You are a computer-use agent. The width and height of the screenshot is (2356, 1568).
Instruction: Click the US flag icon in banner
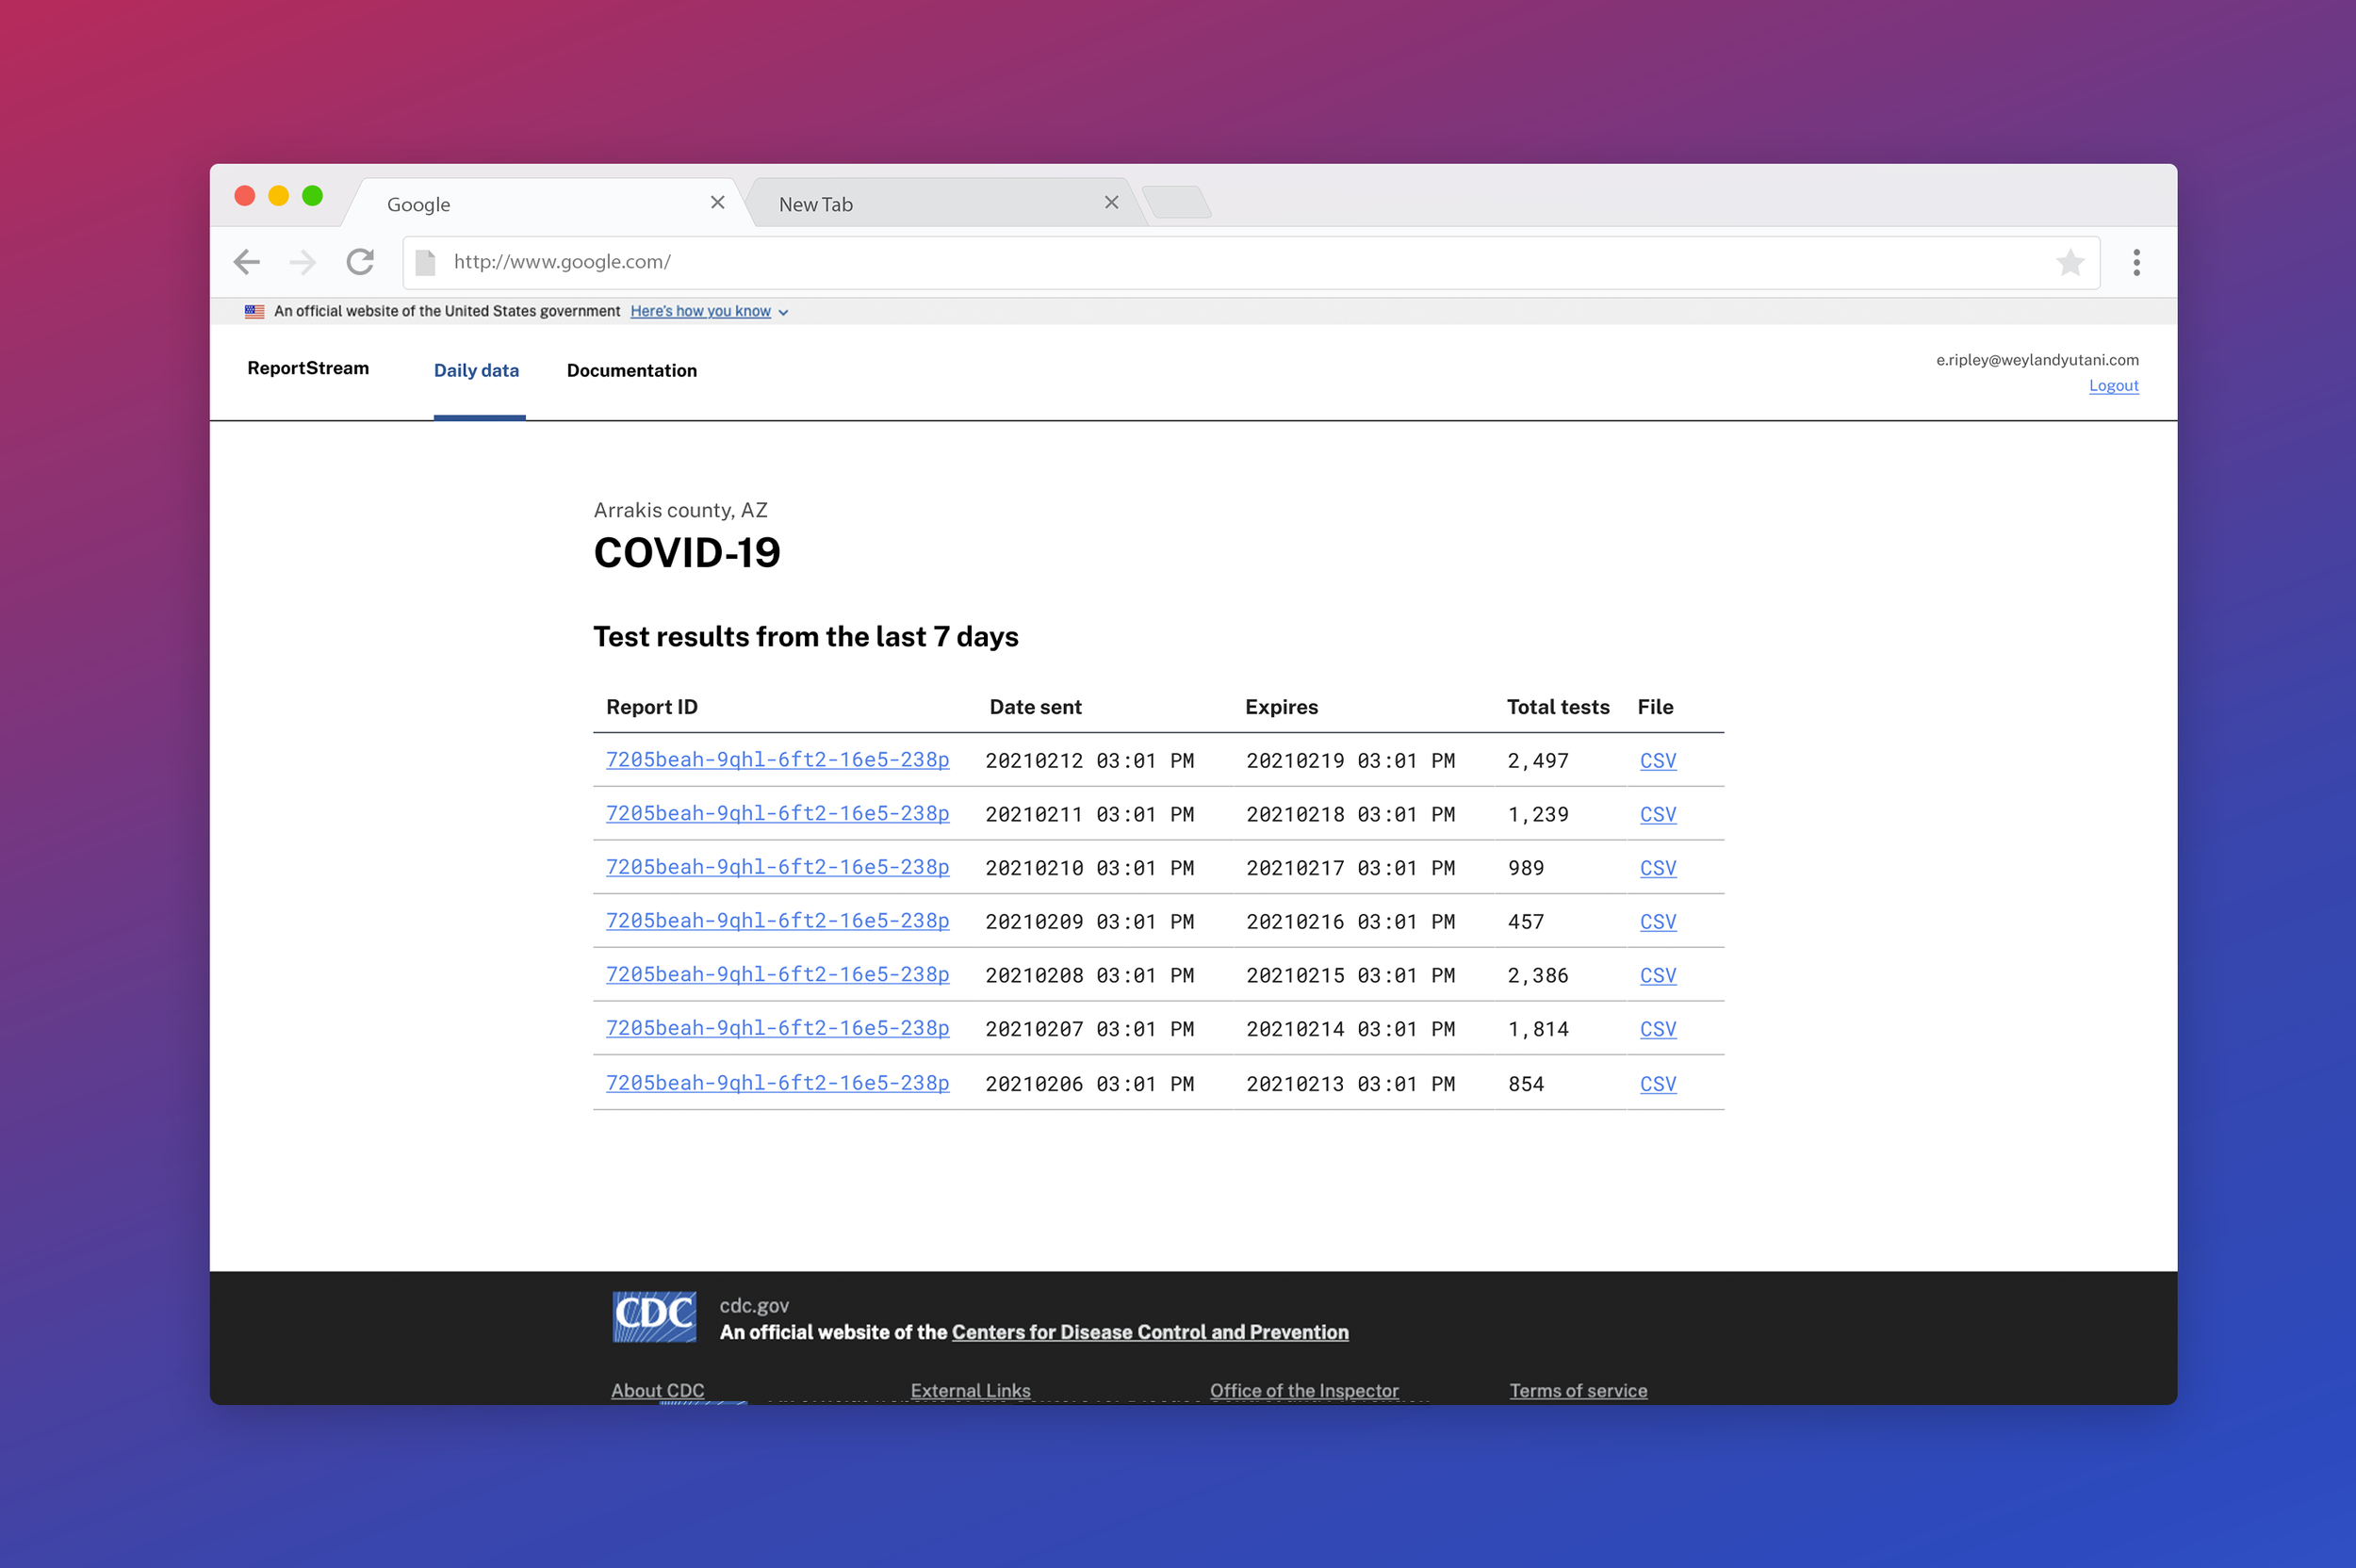(x=255, y=311)
